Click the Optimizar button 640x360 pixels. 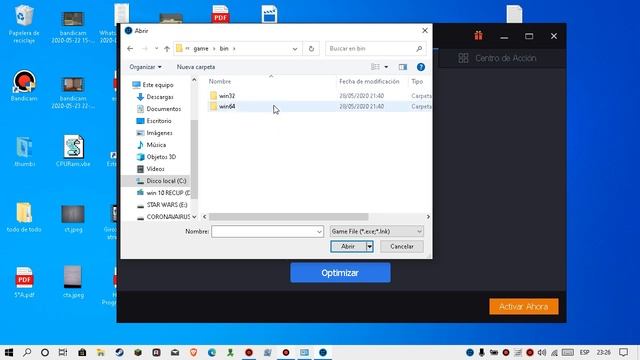[x=340, y=273]
